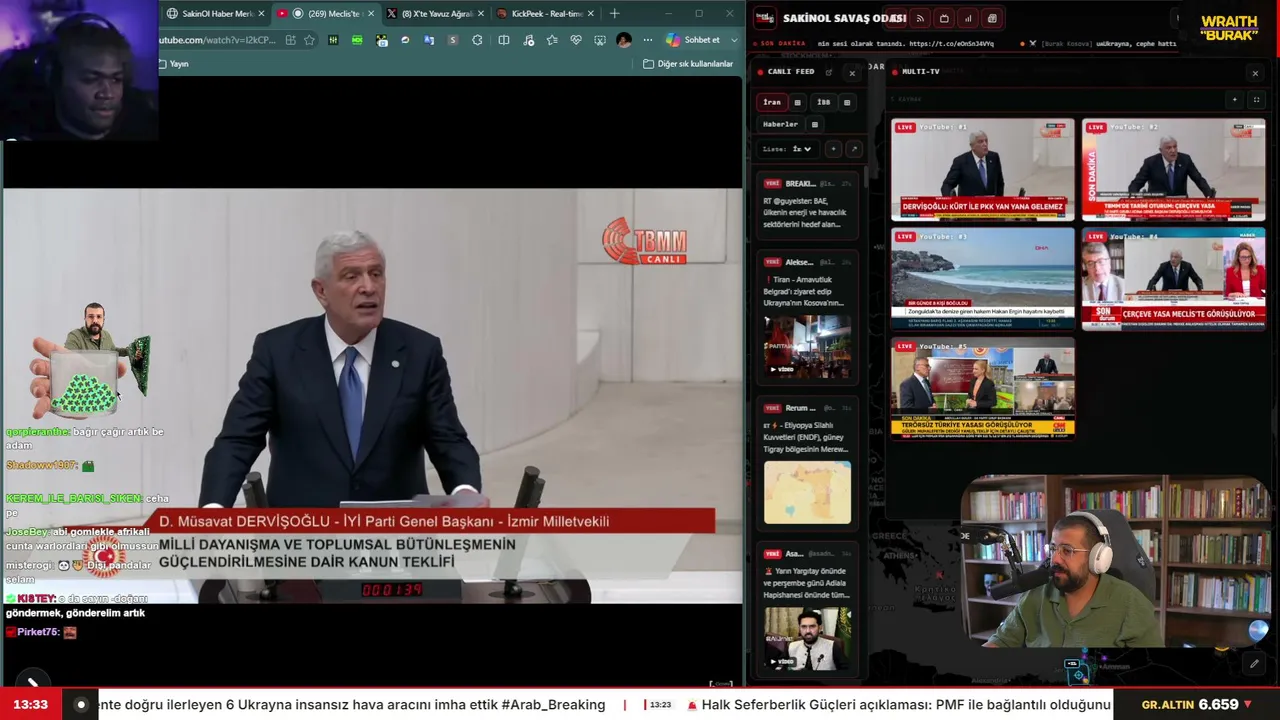Open YouTube #1 live stream thumbnail
Screen dimensions: 1280x720
(x=983, y=170)
